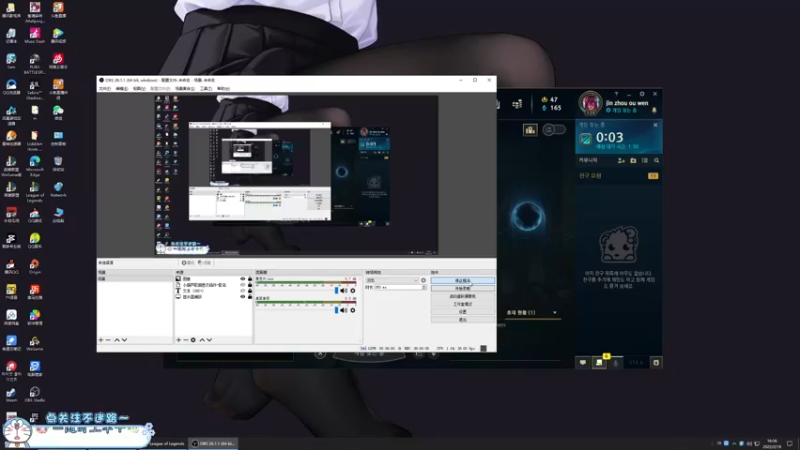Search friends with magnifier icon in League
800x450 pixels.
coord(657,160)
